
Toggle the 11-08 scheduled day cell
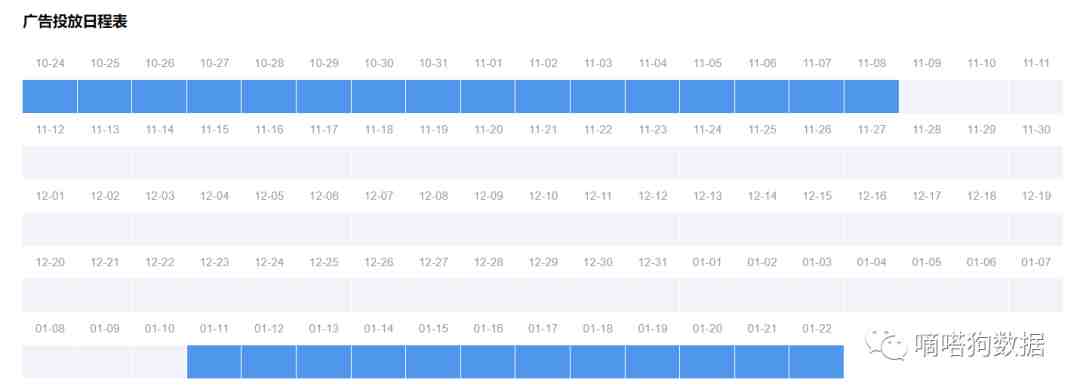(x=871, y=96)
